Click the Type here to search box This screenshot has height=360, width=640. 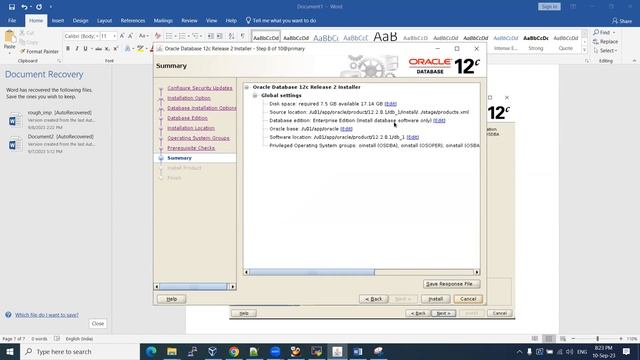(79, 351)
